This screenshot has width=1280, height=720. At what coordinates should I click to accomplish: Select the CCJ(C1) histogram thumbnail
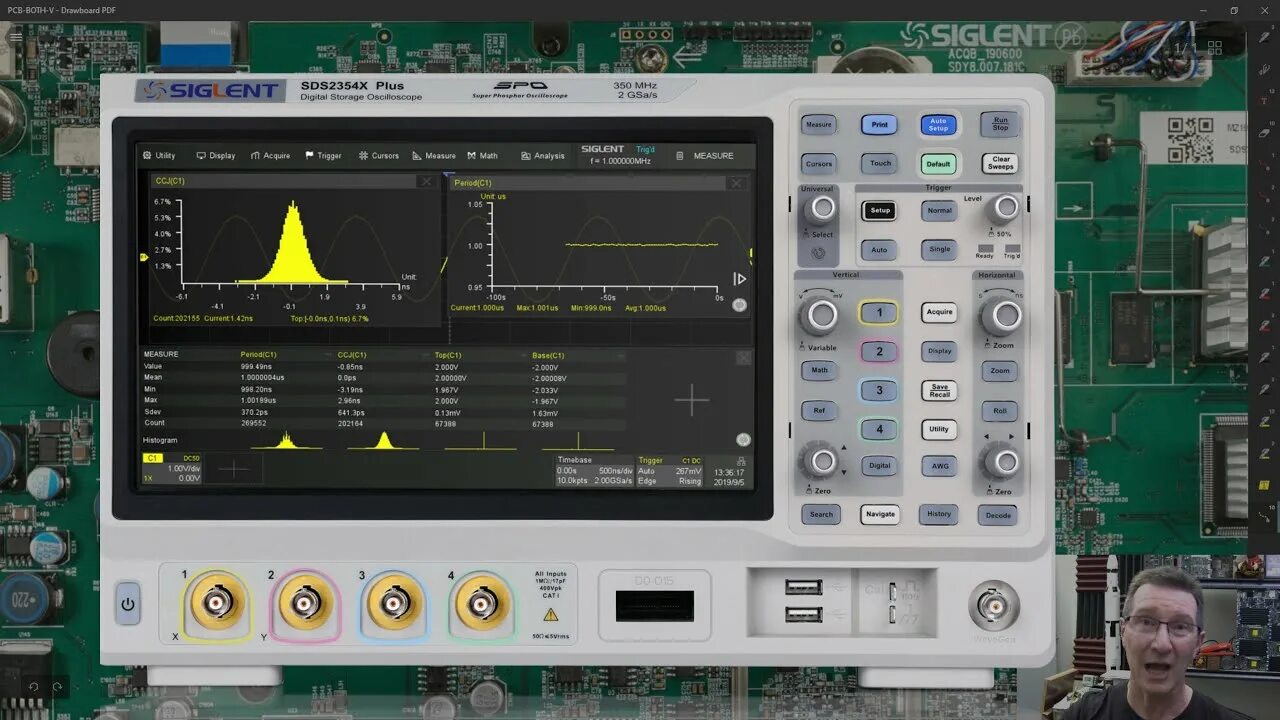pyautogui.click(x=384, y=440)
